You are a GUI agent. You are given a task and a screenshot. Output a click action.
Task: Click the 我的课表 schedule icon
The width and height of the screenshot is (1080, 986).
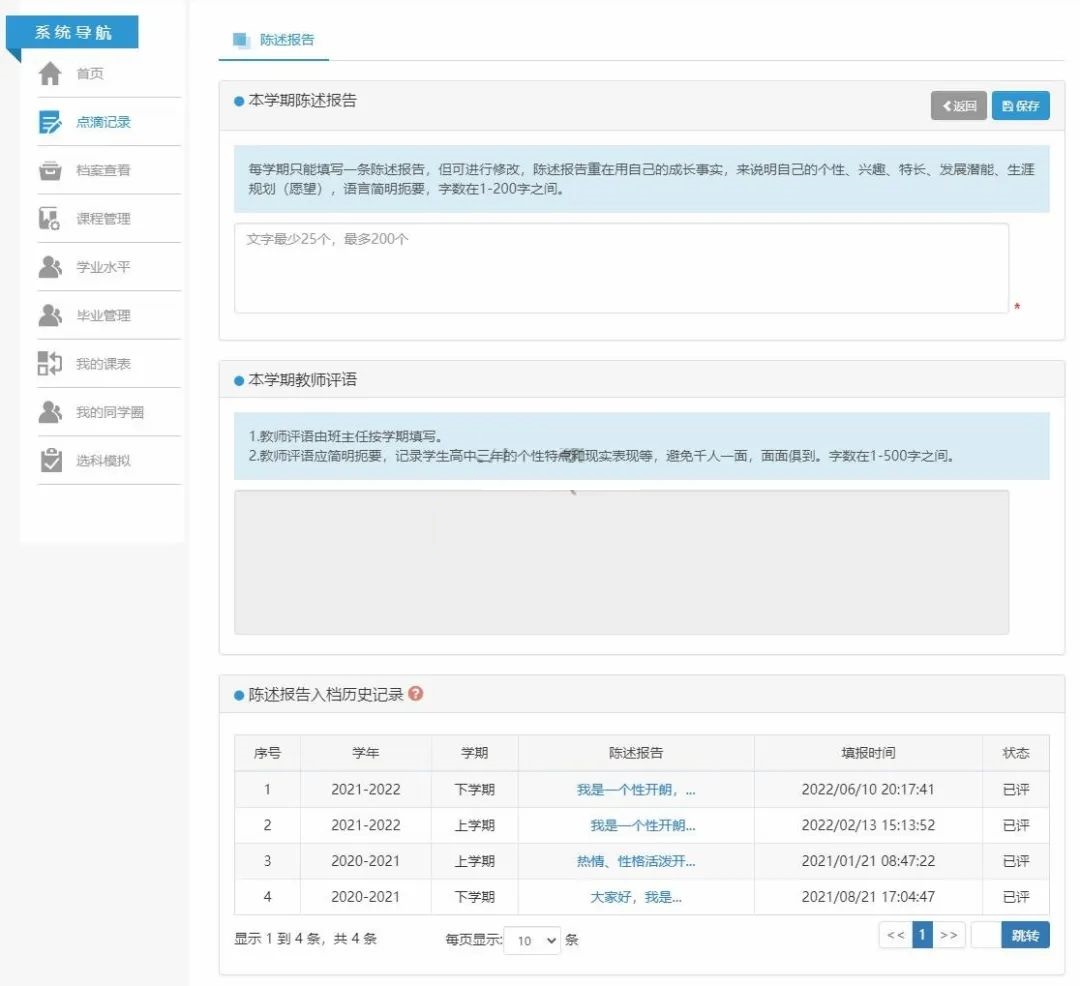(50, 364)
